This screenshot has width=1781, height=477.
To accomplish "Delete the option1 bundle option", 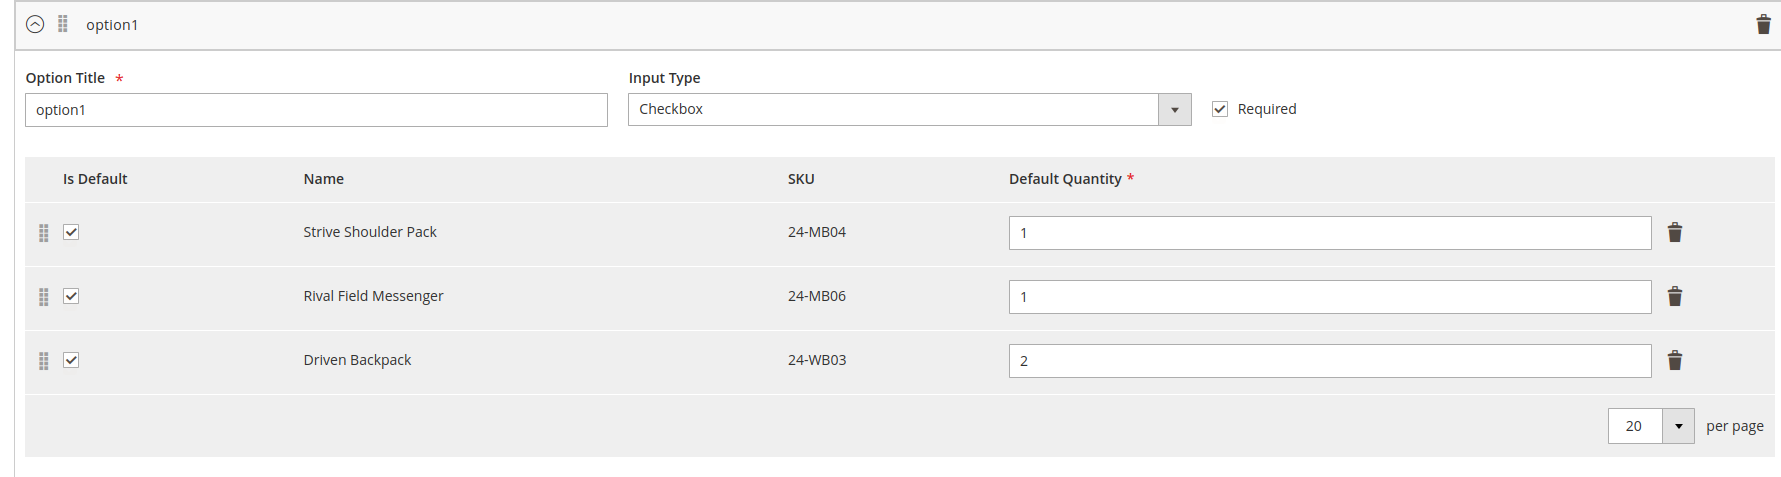I will pyautogui.click(x=1763, y=25).
